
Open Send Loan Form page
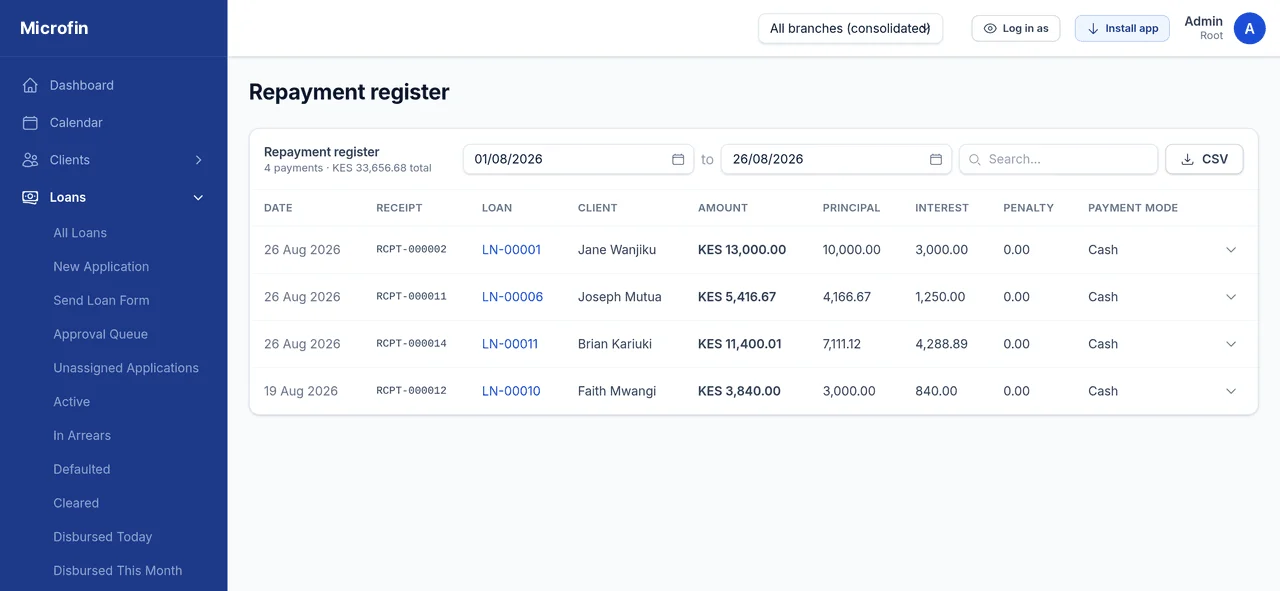click(101, 300)
